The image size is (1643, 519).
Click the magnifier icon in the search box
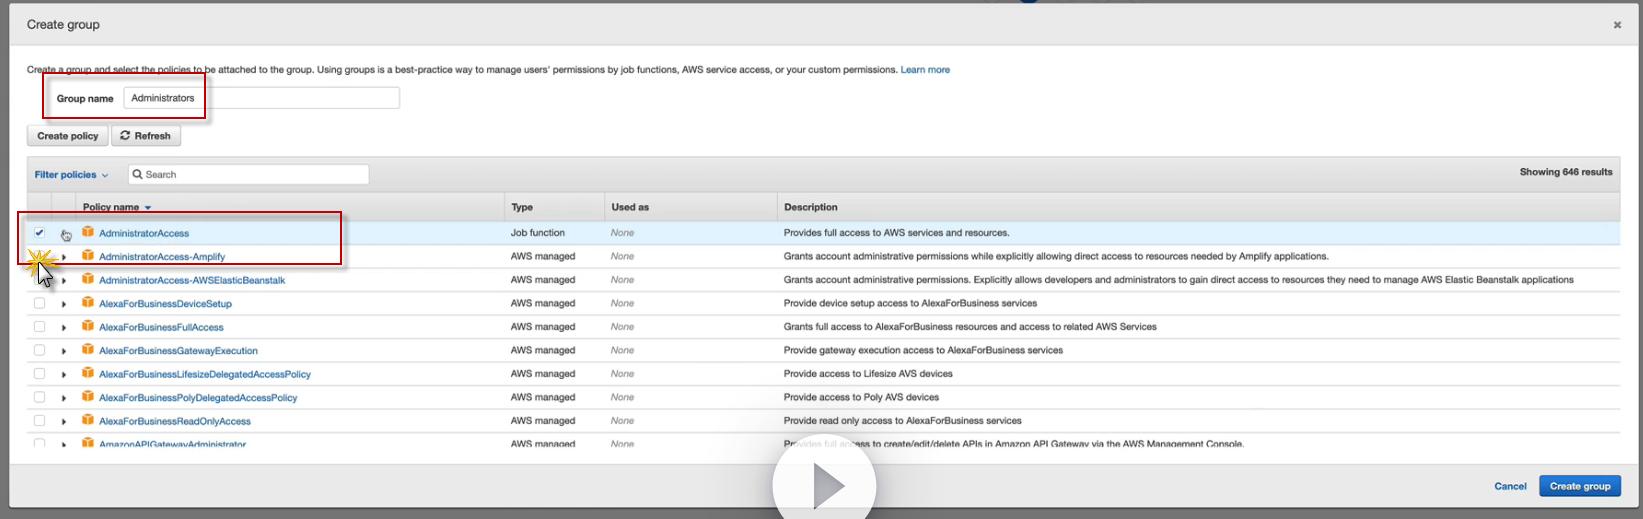click(x=138, y=174)
